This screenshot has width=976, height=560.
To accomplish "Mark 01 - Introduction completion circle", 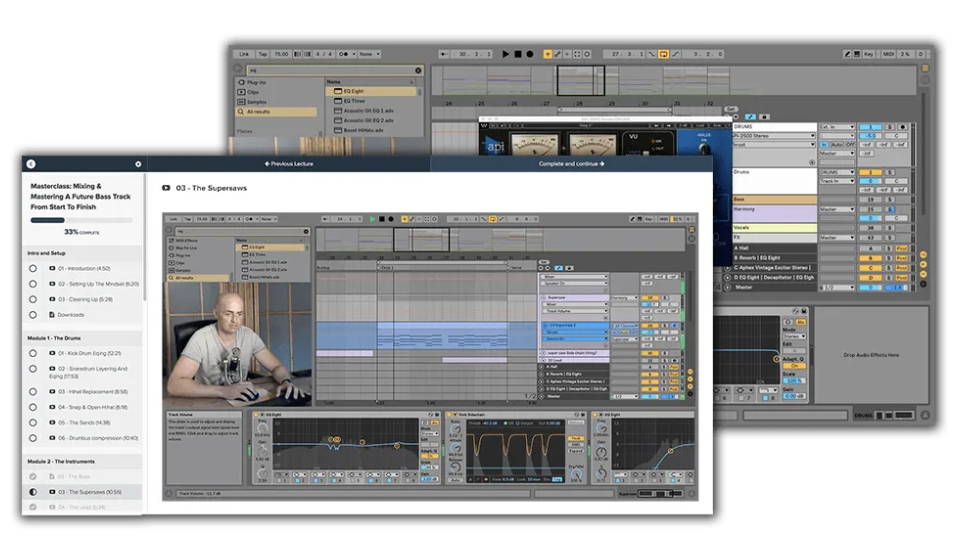I will pyautogui.click(x=33, y=268).
